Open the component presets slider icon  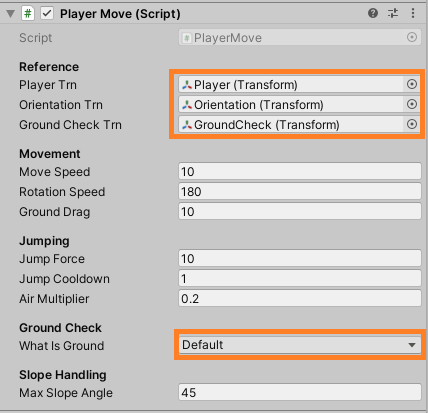(x=393, y=13)
